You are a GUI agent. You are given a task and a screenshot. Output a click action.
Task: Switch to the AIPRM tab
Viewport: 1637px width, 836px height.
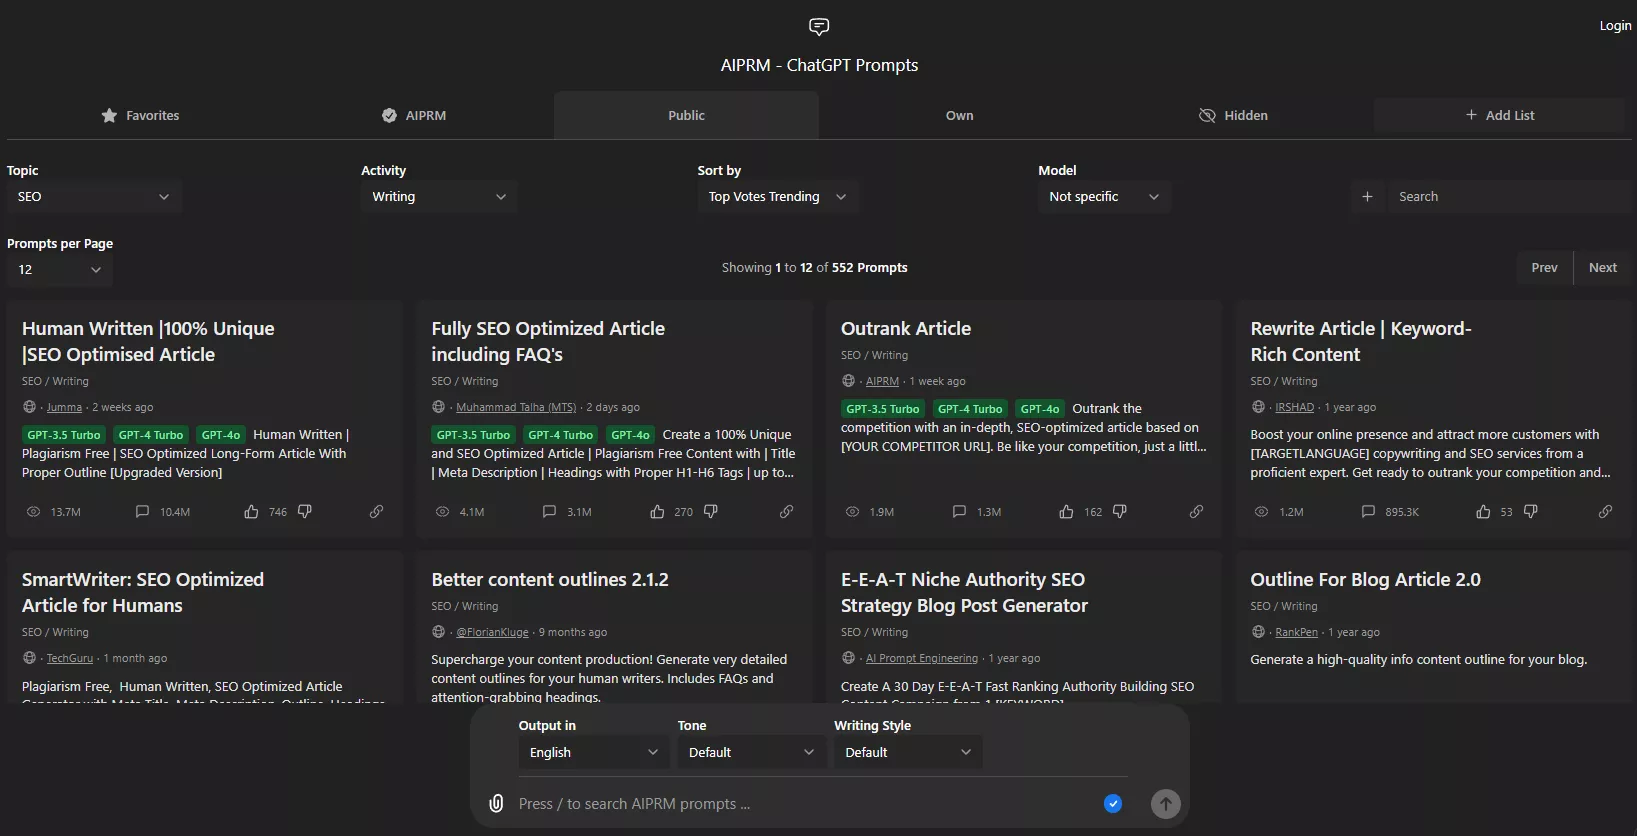point(414,116)
